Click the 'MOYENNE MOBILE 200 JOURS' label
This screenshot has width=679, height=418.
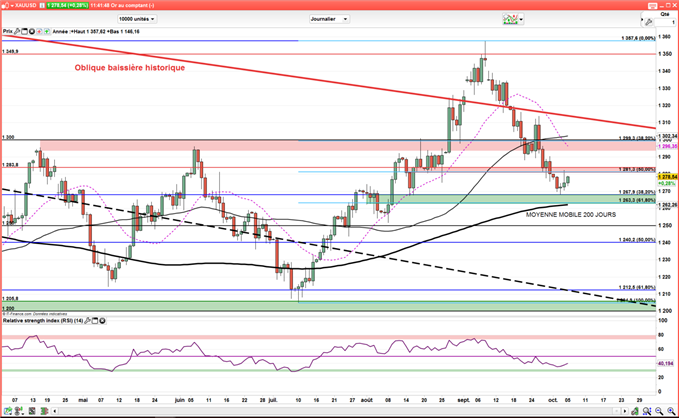pos(571,214)
